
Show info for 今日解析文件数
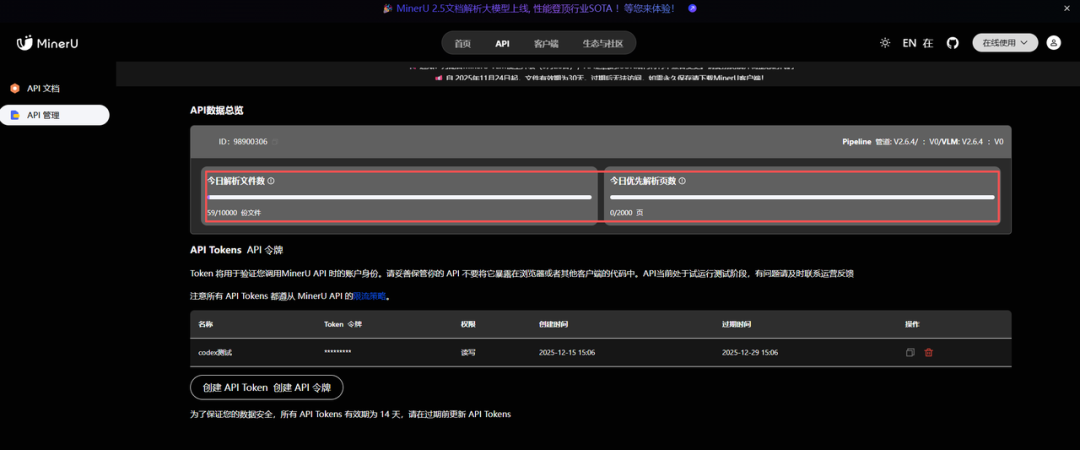pyautogui.click(x=271, y=181)
